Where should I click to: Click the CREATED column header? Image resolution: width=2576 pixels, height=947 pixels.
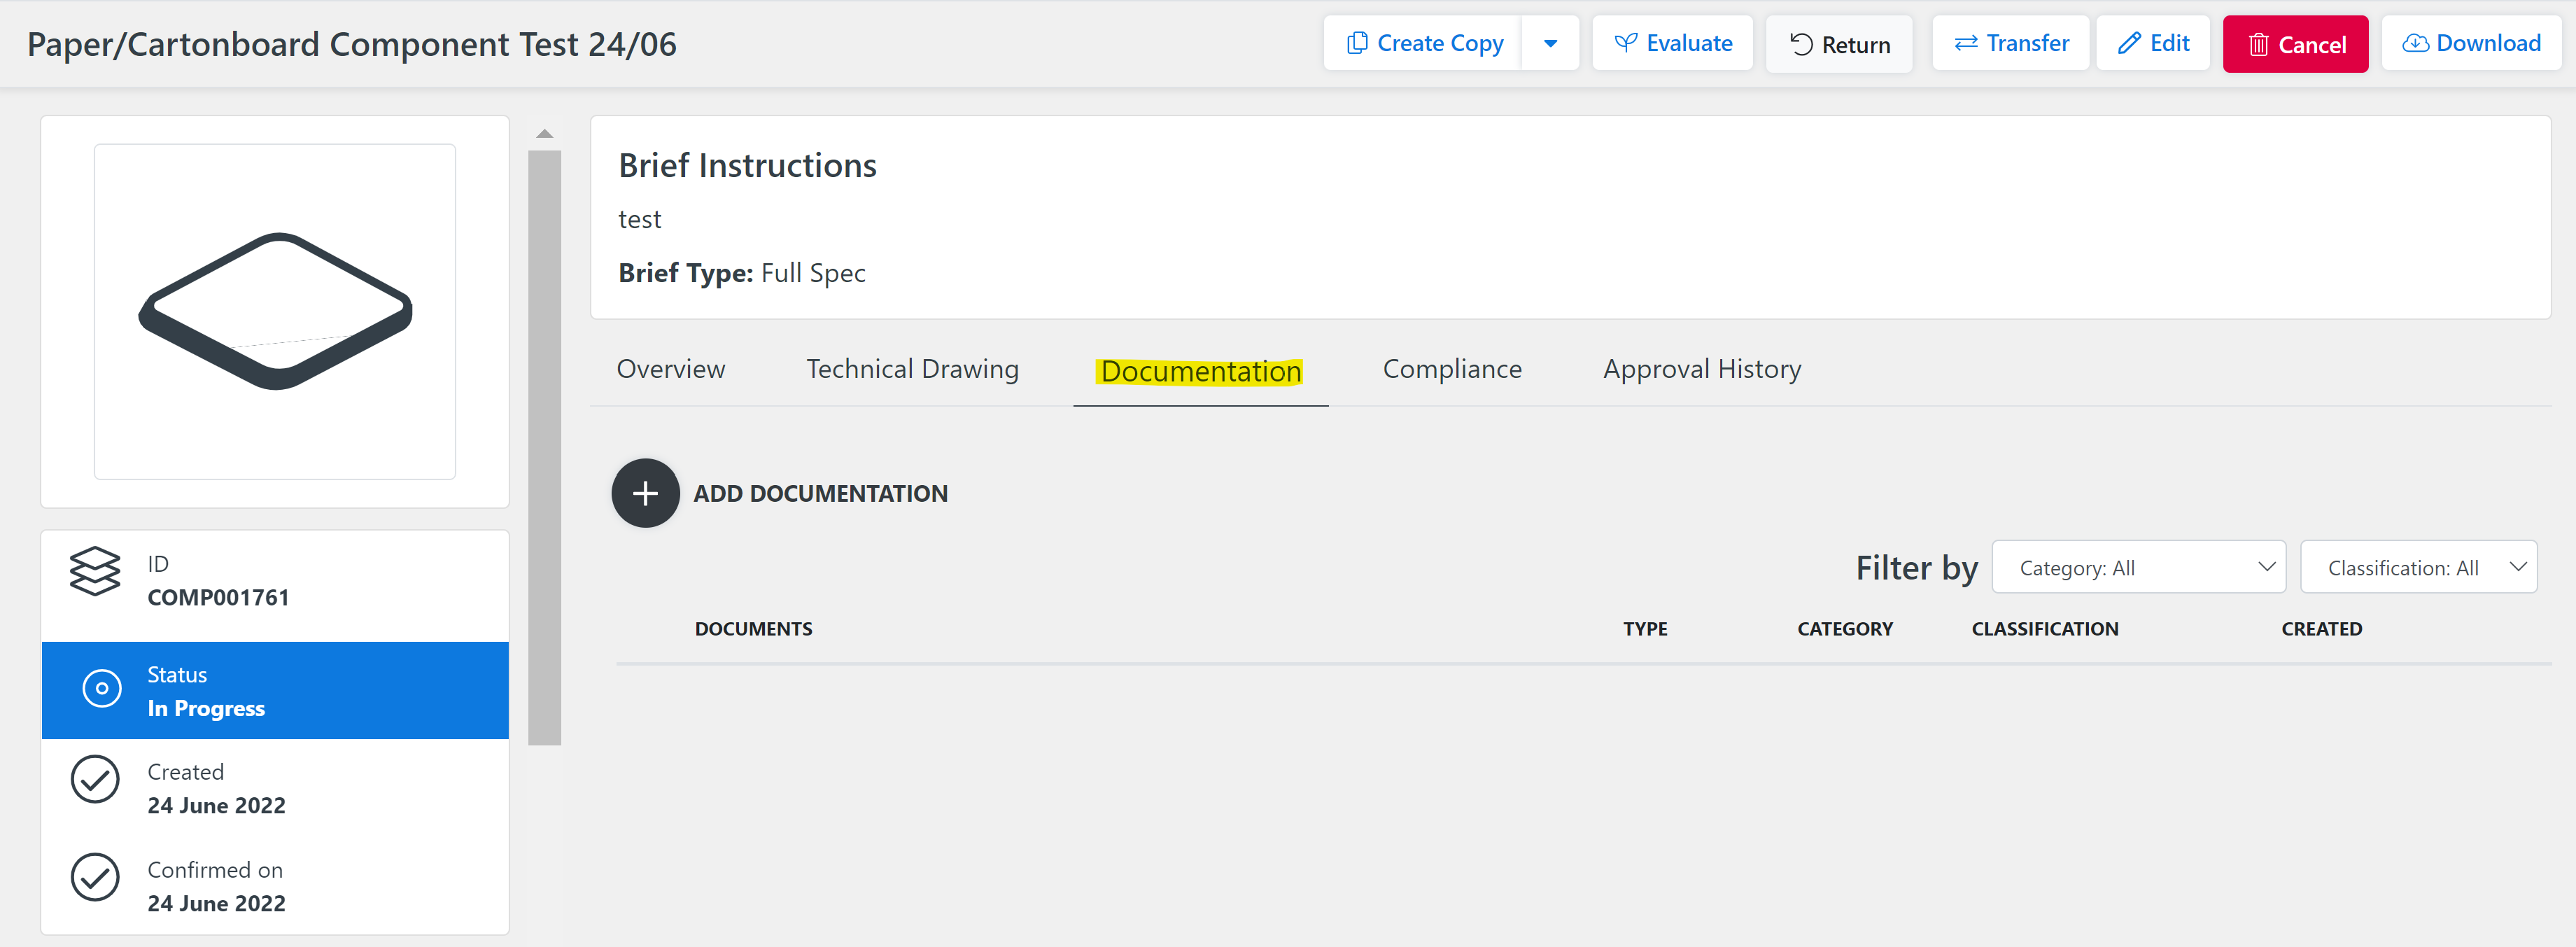coord(2321,629)
